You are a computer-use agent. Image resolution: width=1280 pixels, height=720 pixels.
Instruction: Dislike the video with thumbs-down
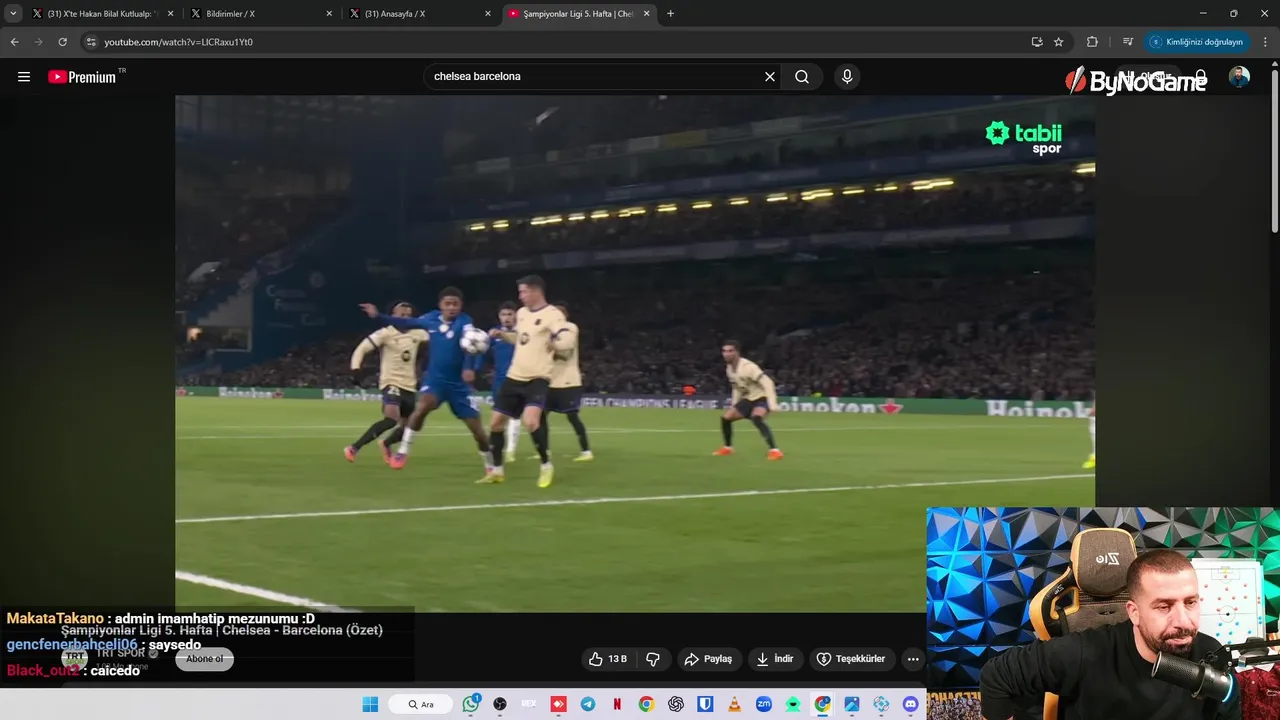click(x=653, y=659)
